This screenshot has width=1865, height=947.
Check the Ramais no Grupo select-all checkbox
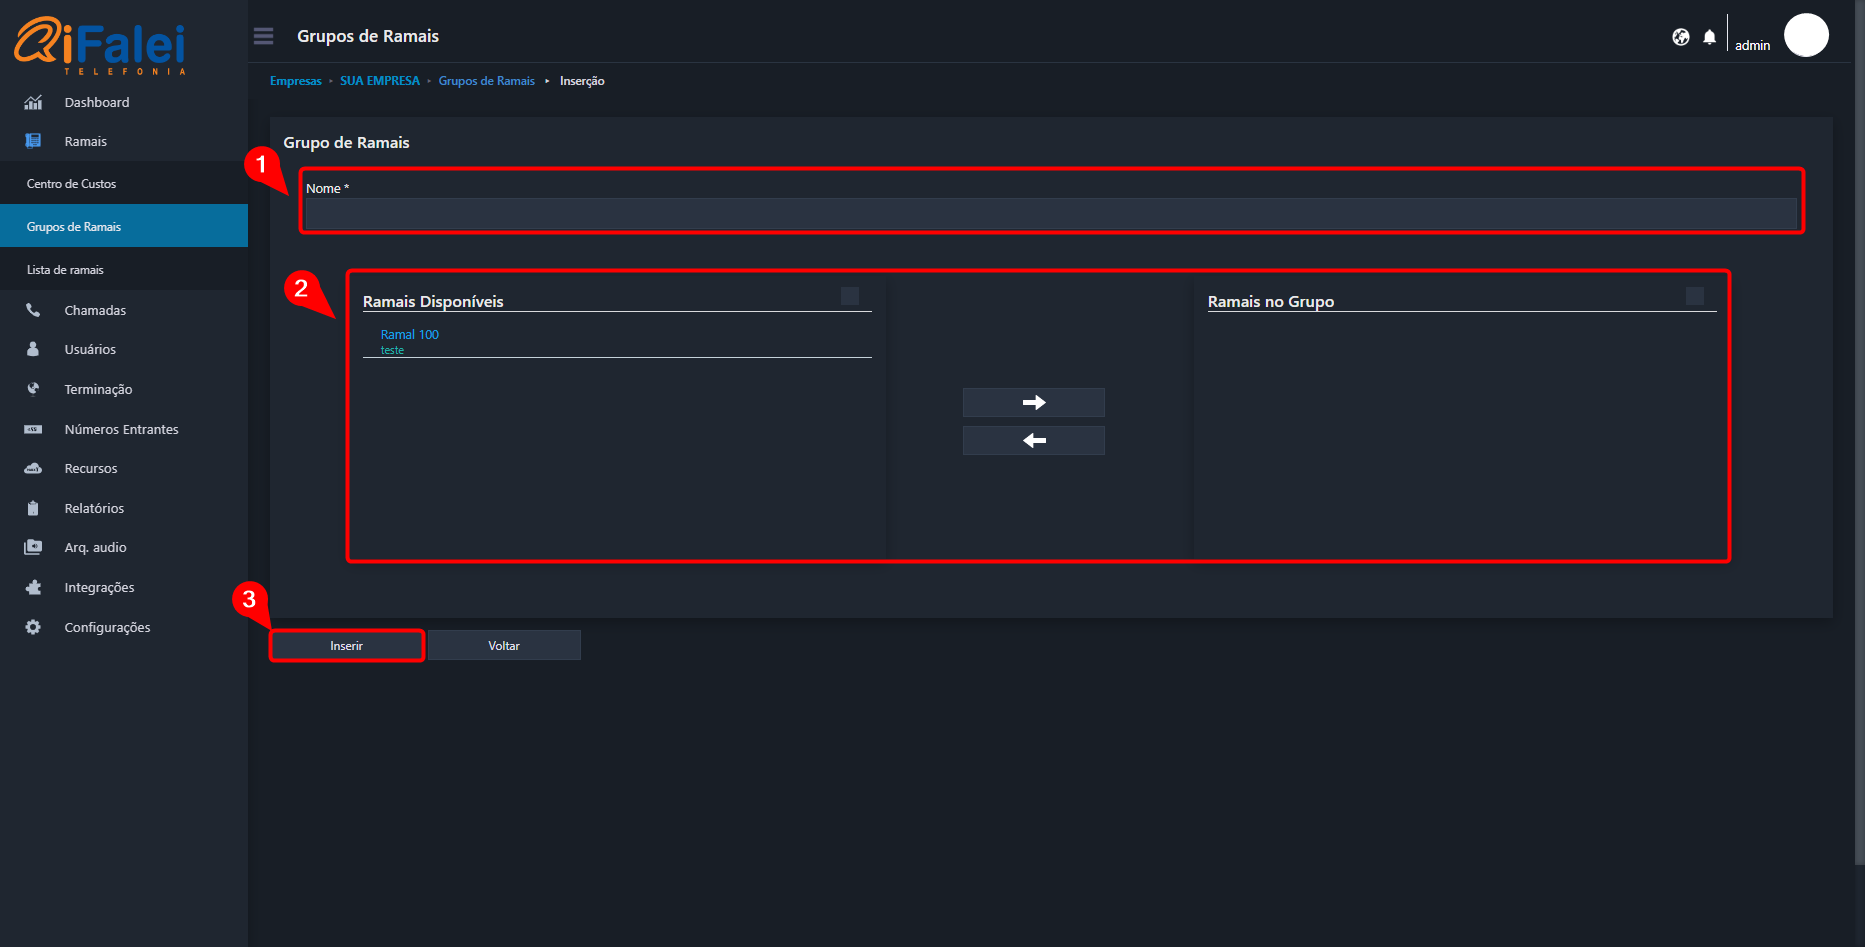pyautogui.click(x=1694, y=296)
